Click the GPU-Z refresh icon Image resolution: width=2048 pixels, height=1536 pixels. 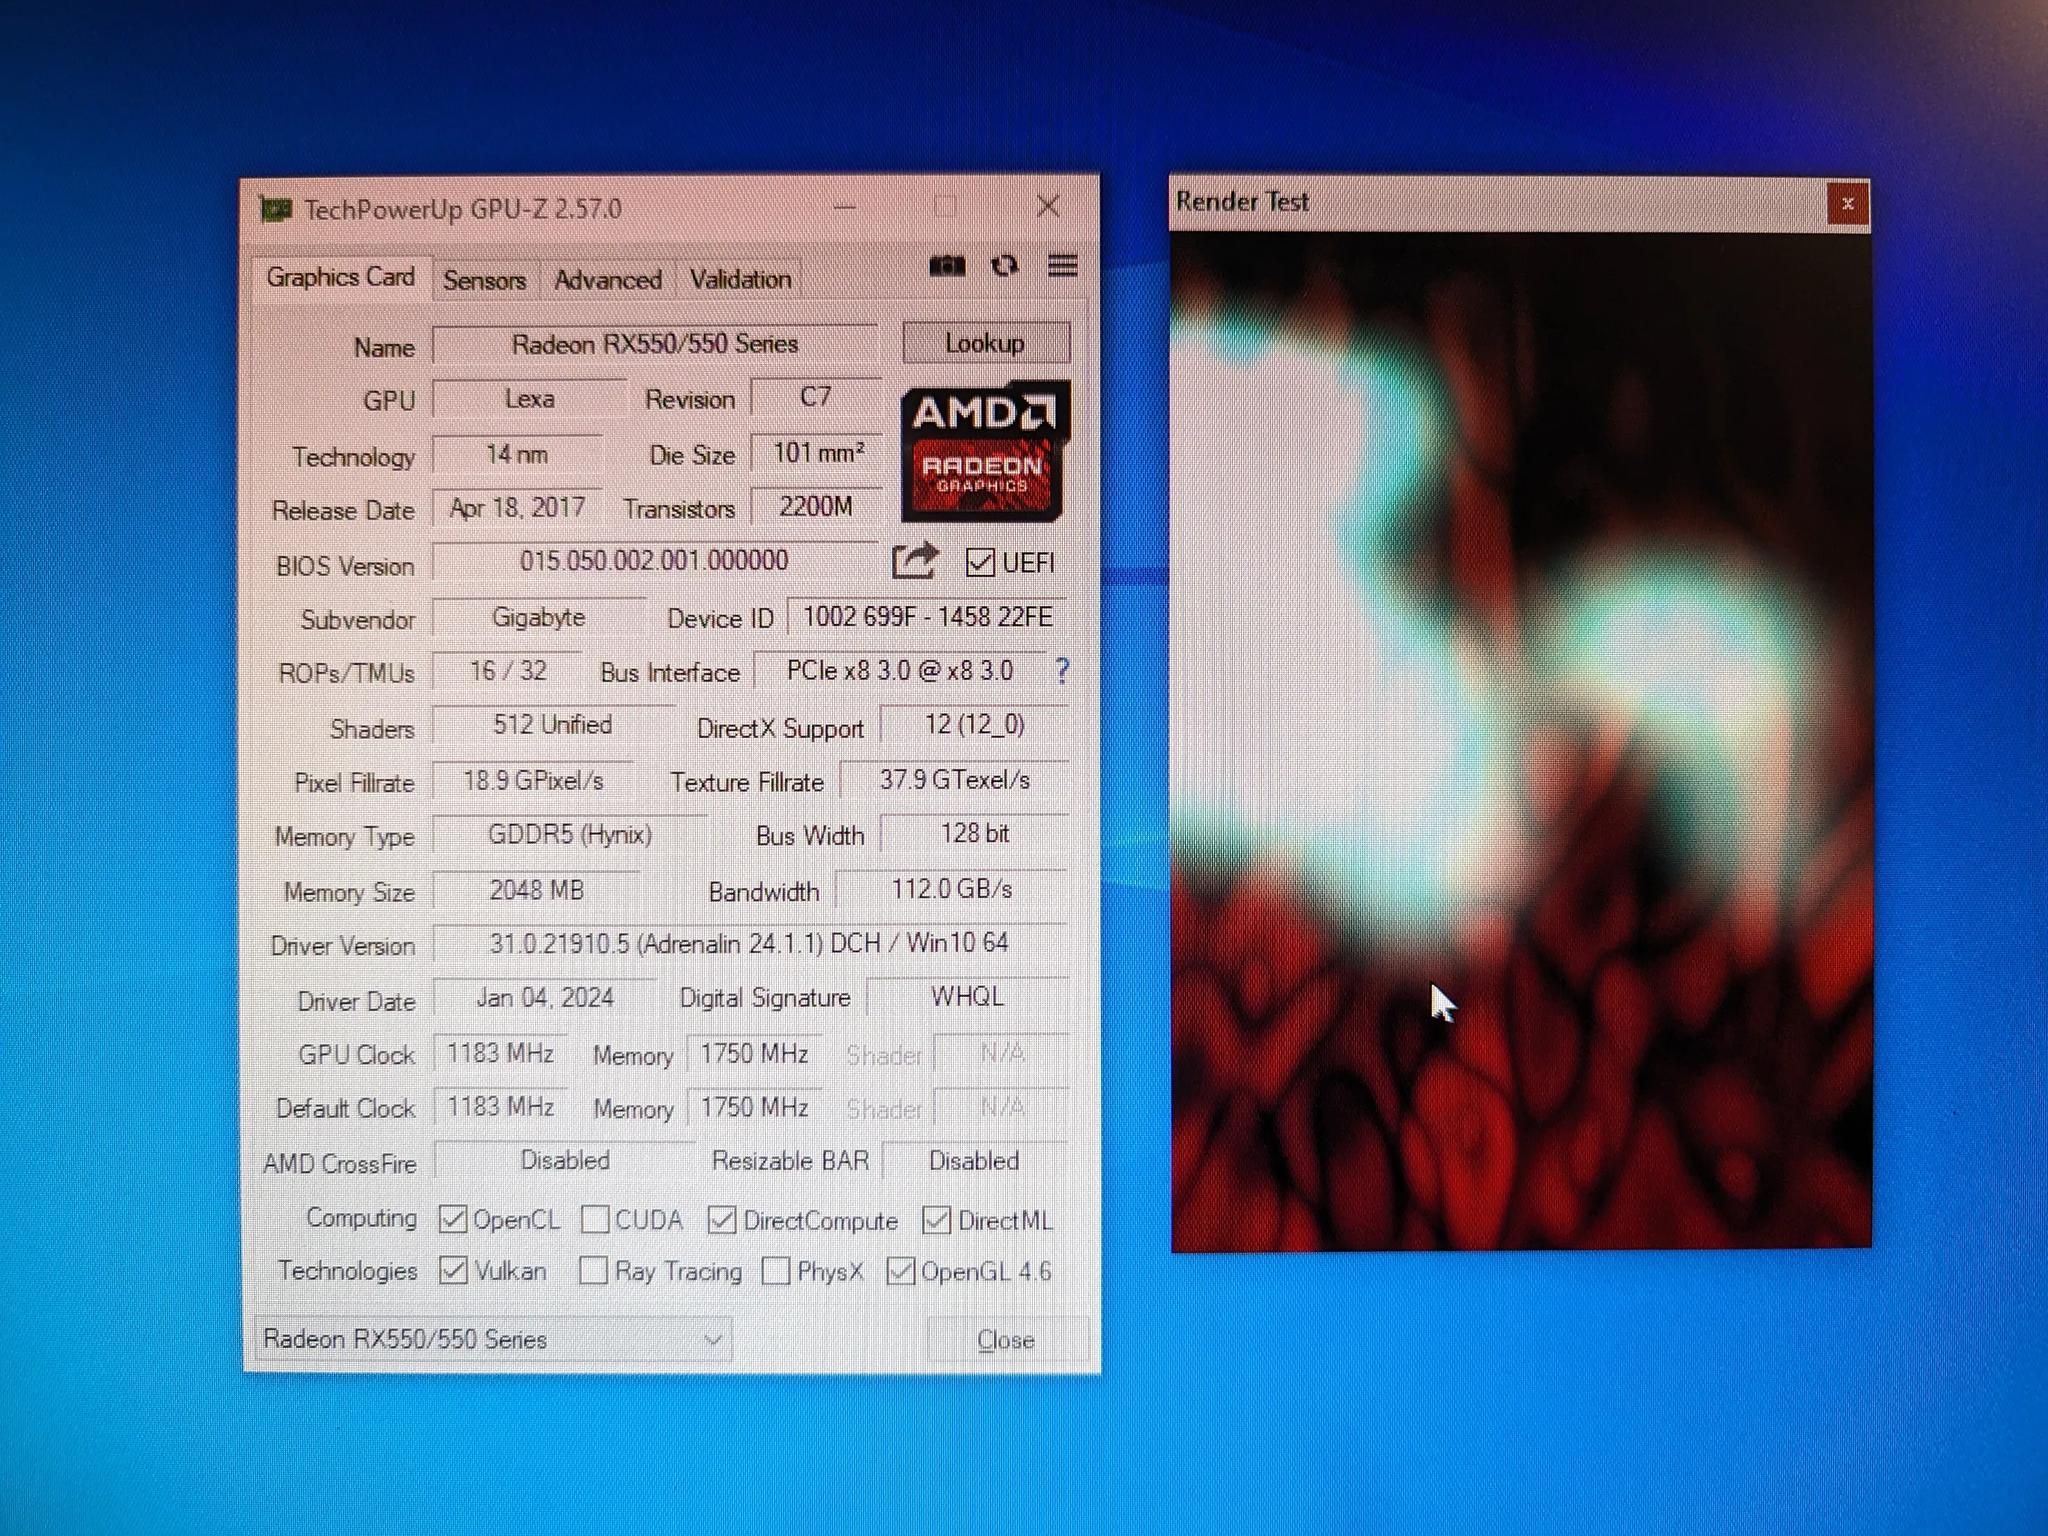click(1004, 266)
